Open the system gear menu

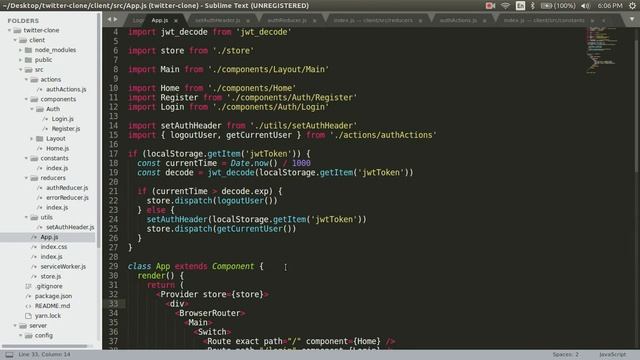tap(632, 6)
